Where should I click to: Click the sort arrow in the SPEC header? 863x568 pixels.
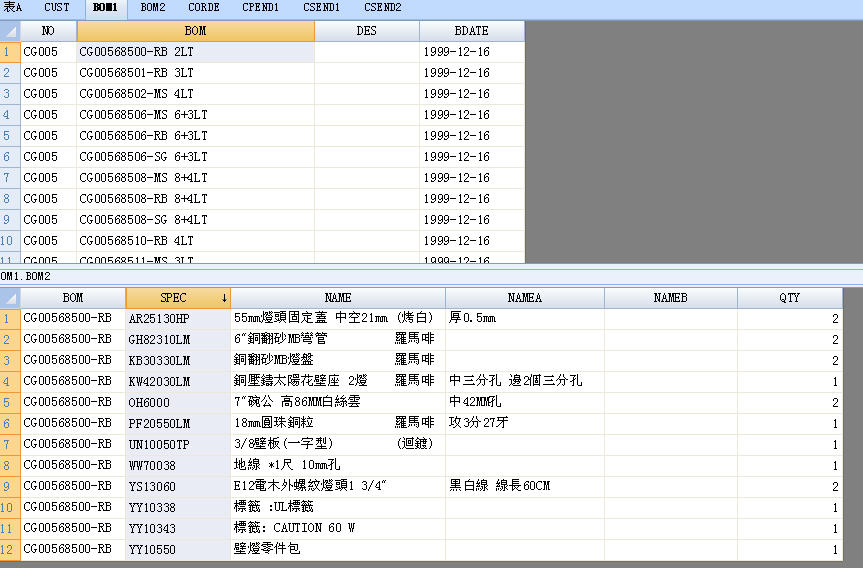[224, 298]
